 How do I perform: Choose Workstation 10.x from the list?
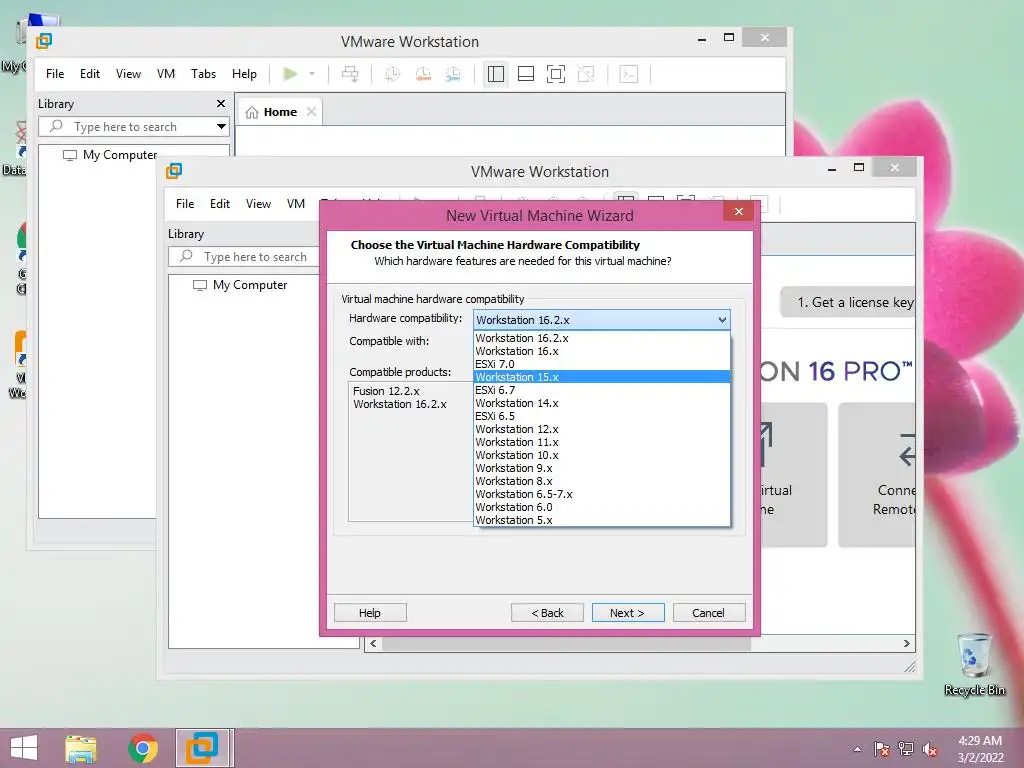point(601,455)
